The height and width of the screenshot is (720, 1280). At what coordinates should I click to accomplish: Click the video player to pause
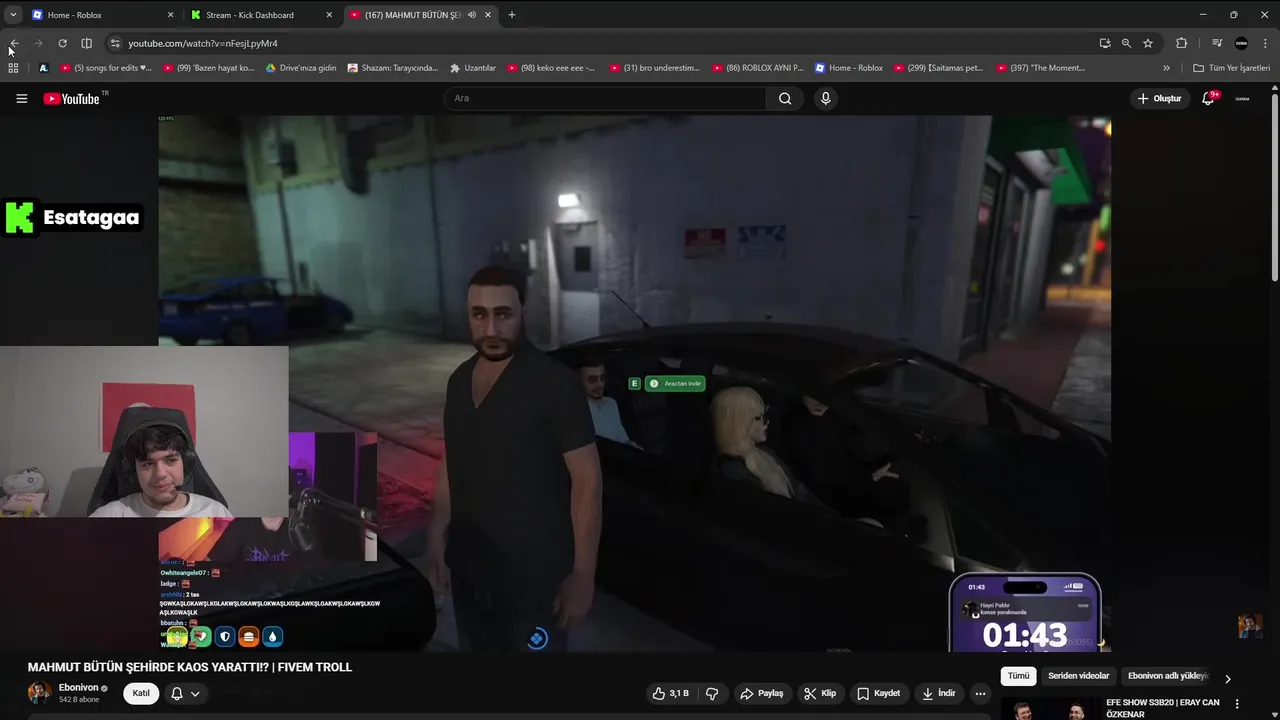(x=634, y=383)
